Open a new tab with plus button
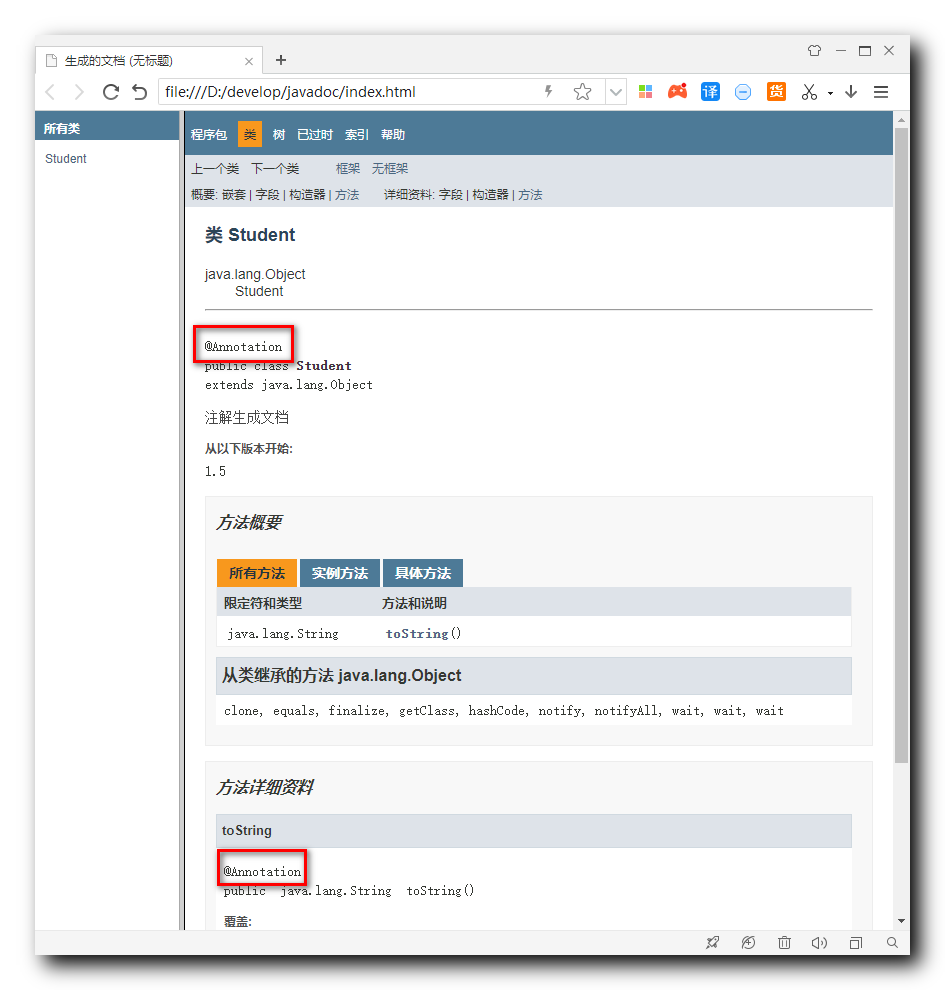Image resolution: width=945 pixels, height=990 pixels. coord(281,60)
